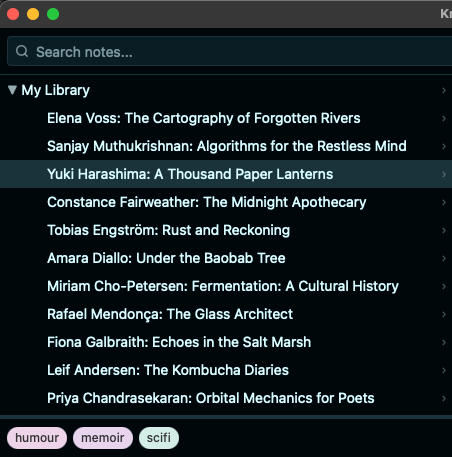Click chevron beside Orbital Mechanics for Poets

(x=444, y=398)
